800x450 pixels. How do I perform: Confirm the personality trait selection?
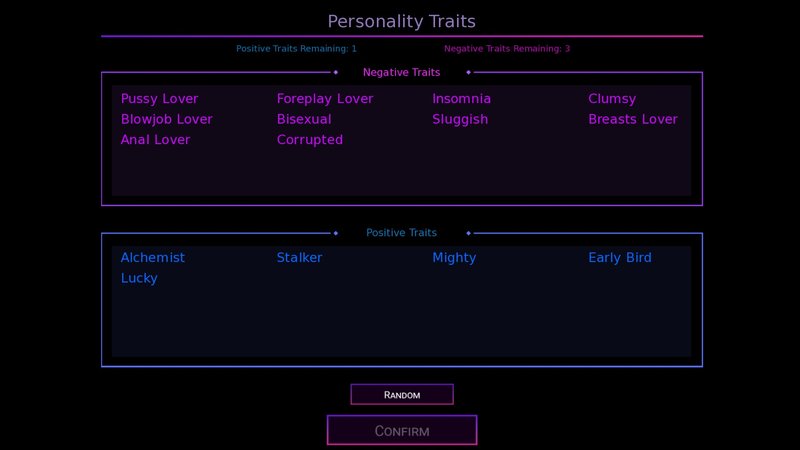pyautogui.click(x=402, y=431)
